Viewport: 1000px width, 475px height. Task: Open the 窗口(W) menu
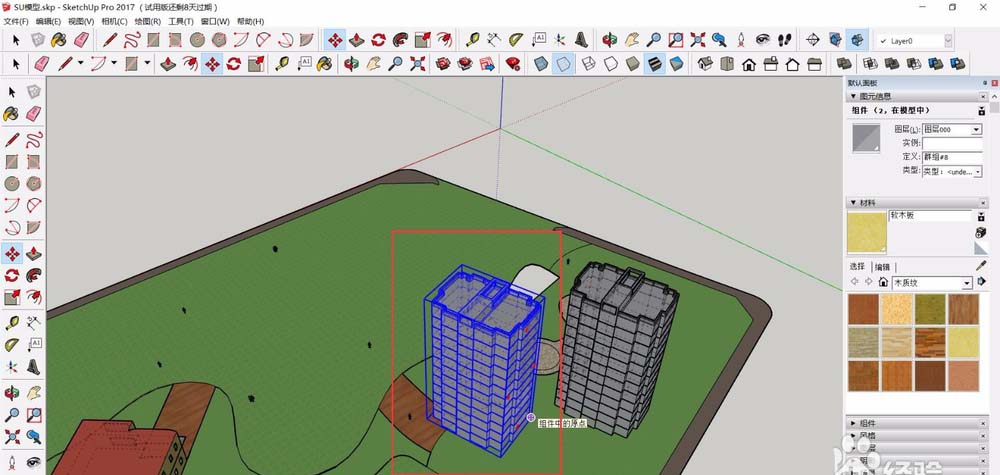pos(215,21)
